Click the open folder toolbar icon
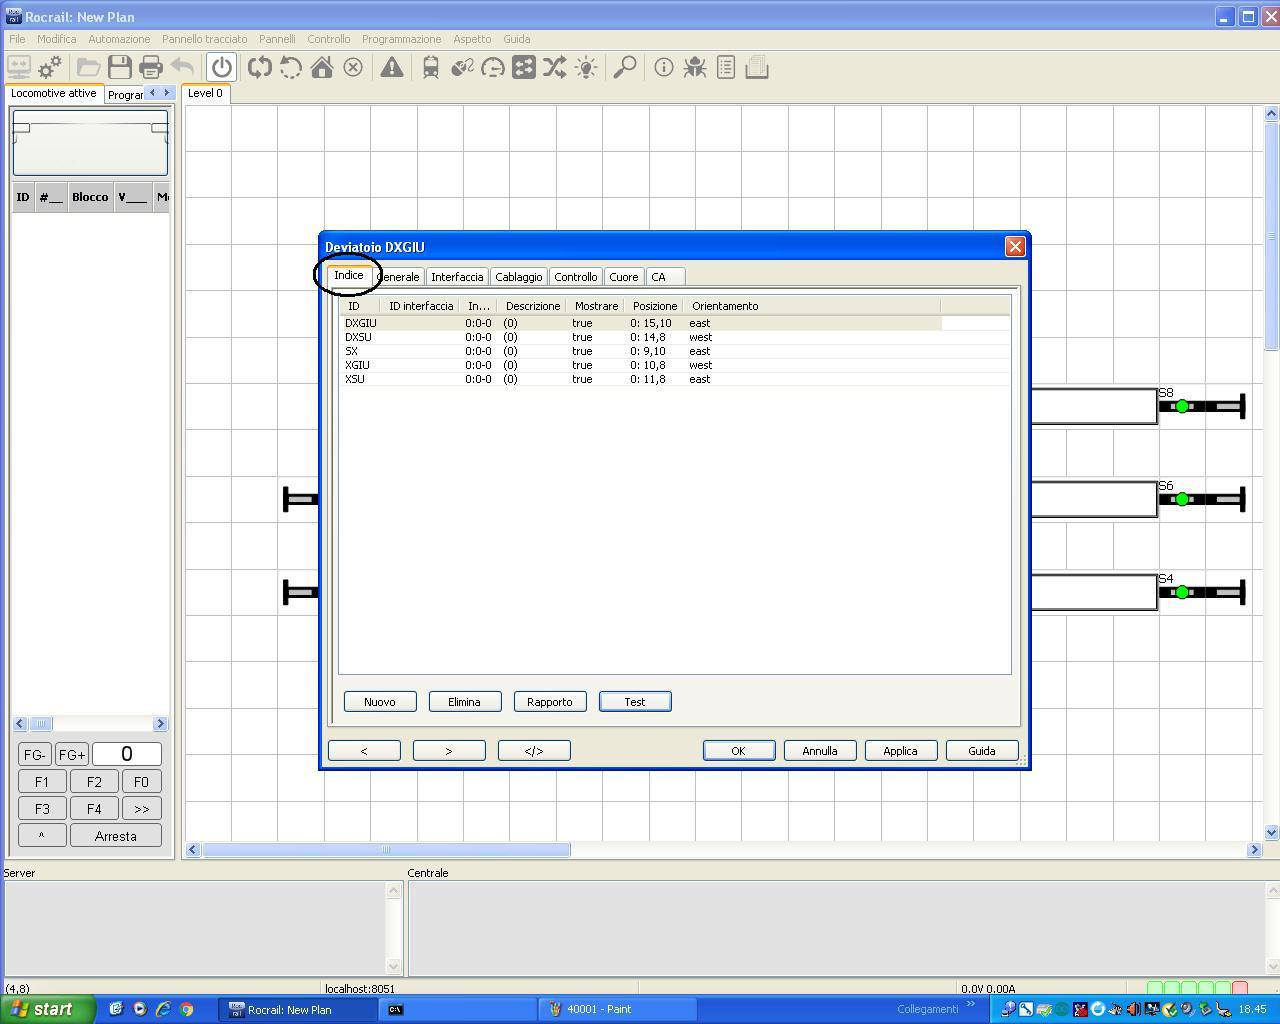Viewport: 1280px width, 1024px height. tap(88, 68)
